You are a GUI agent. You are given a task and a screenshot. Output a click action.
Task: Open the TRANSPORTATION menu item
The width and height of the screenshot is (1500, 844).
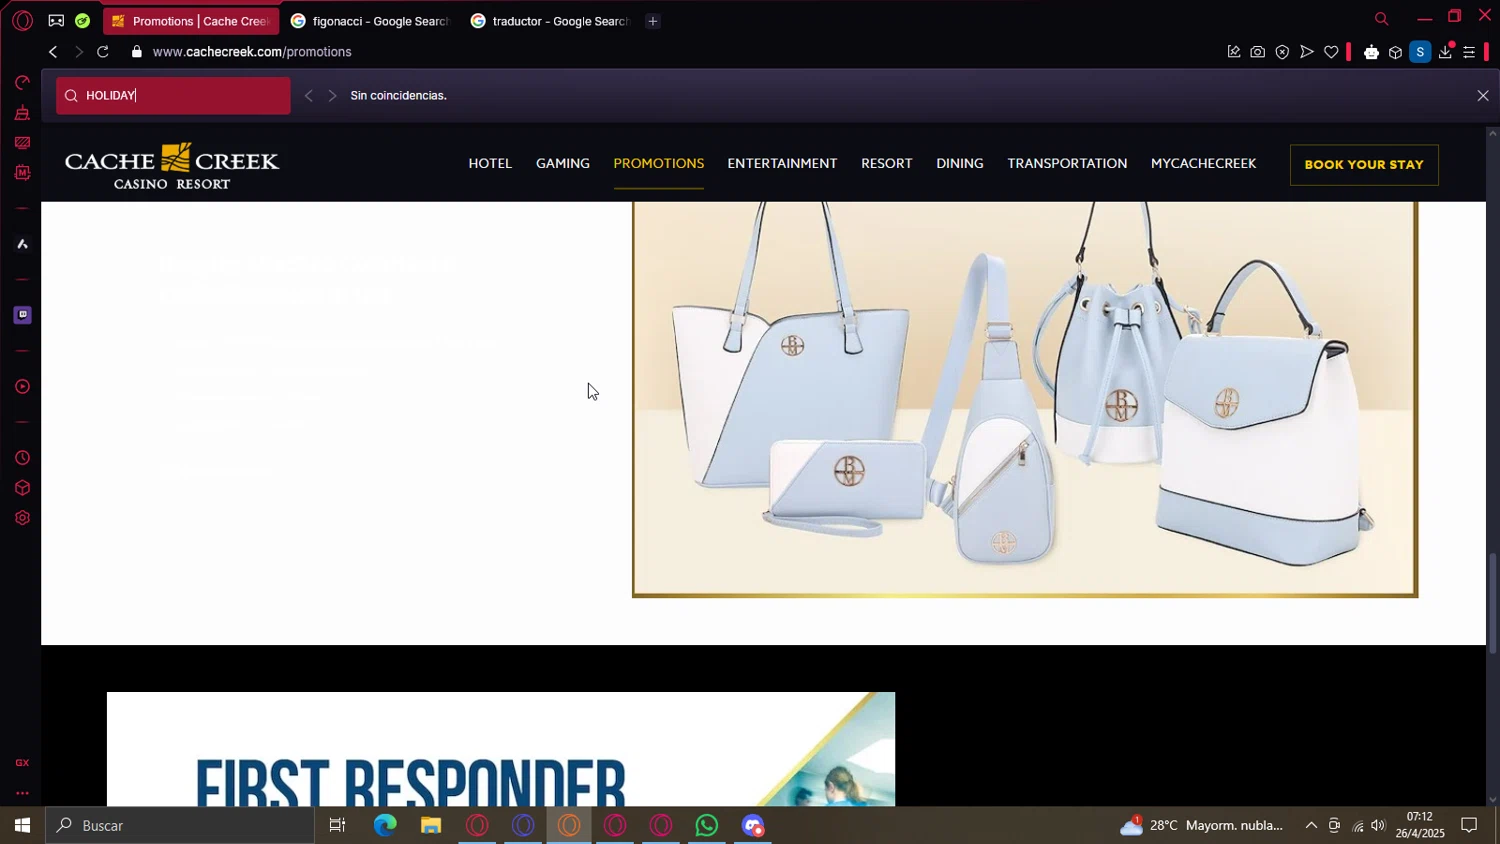[1067, 163]
